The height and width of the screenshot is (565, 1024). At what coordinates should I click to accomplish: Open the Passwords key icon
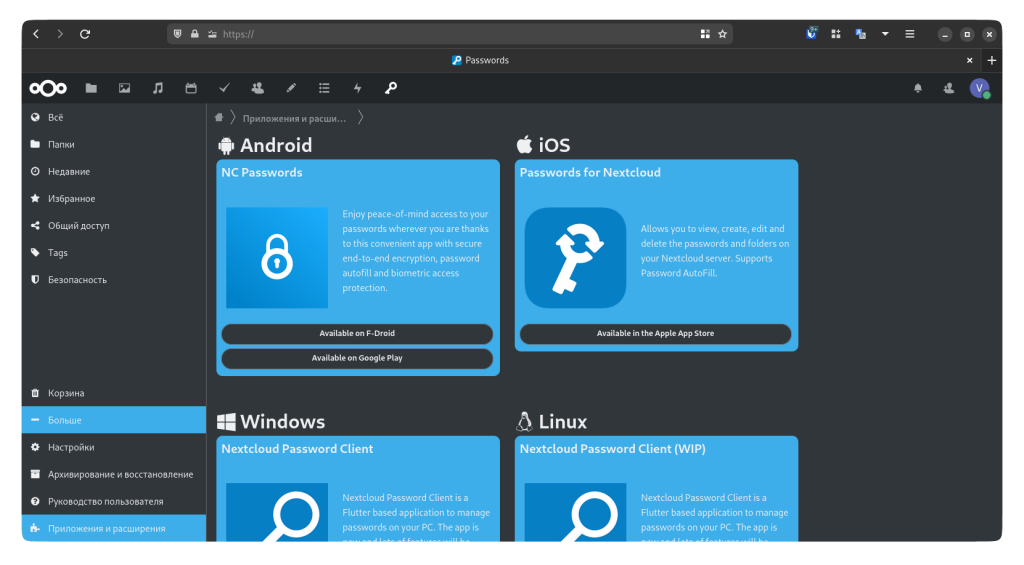[x=391, y=88]
